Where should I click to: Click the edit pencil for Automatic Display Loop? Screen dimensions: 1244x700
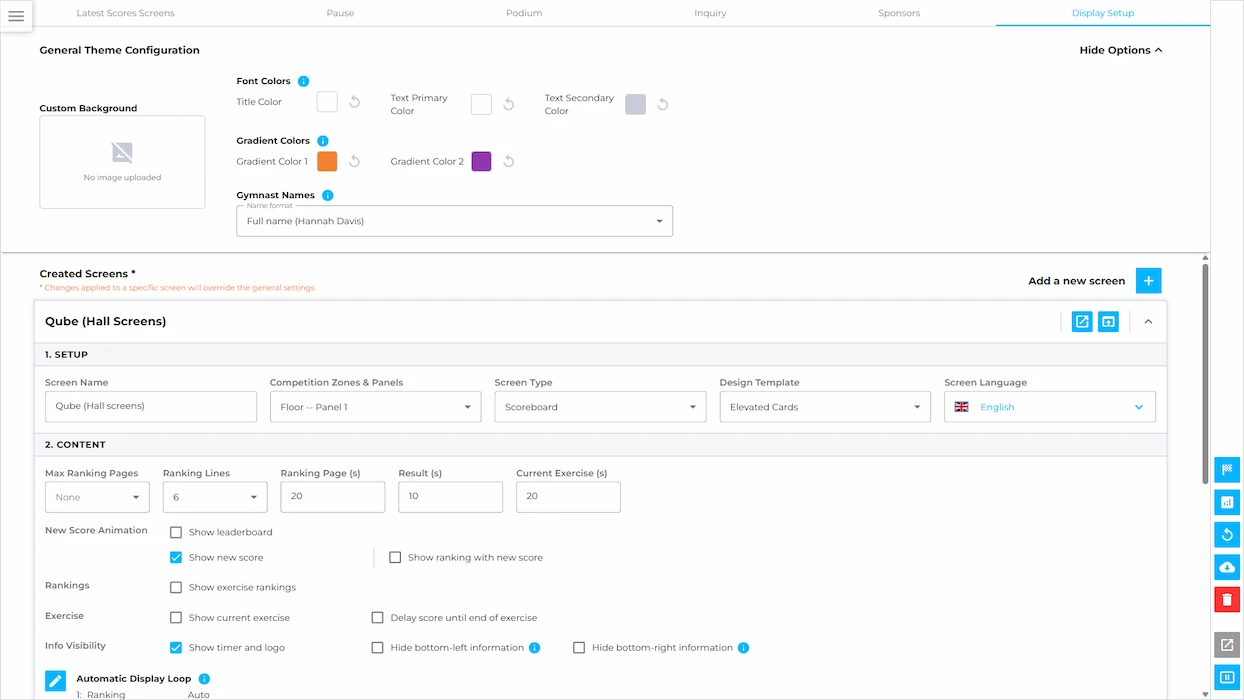pos(56,681)
